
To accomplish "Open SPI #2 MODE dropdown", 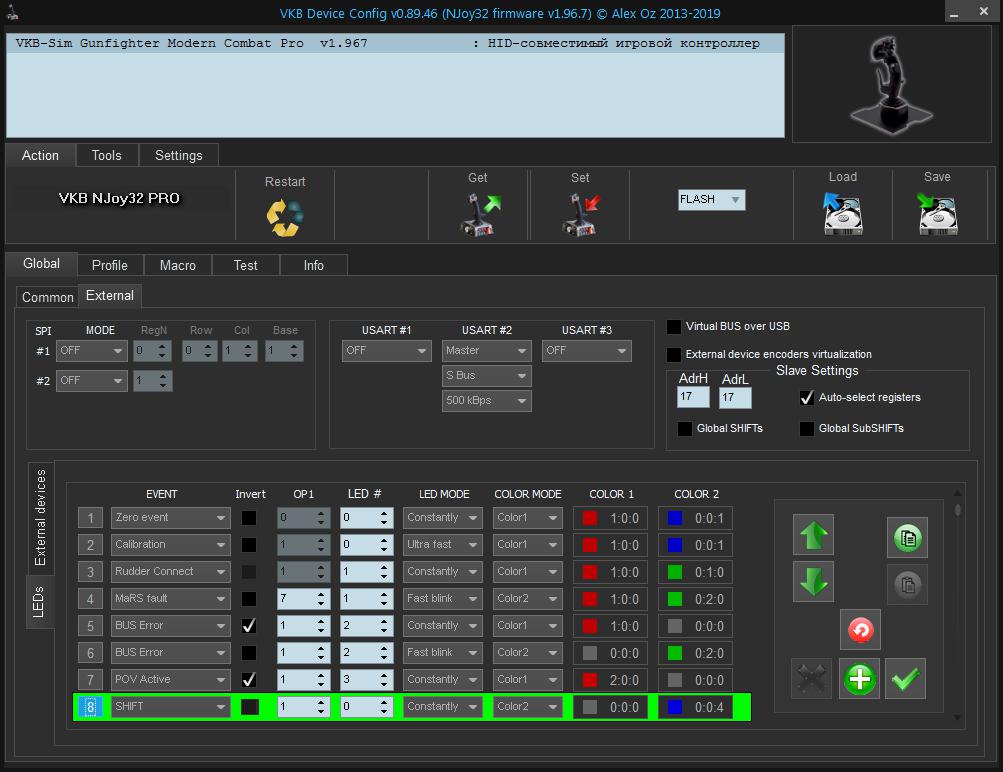I will (91, 381).
